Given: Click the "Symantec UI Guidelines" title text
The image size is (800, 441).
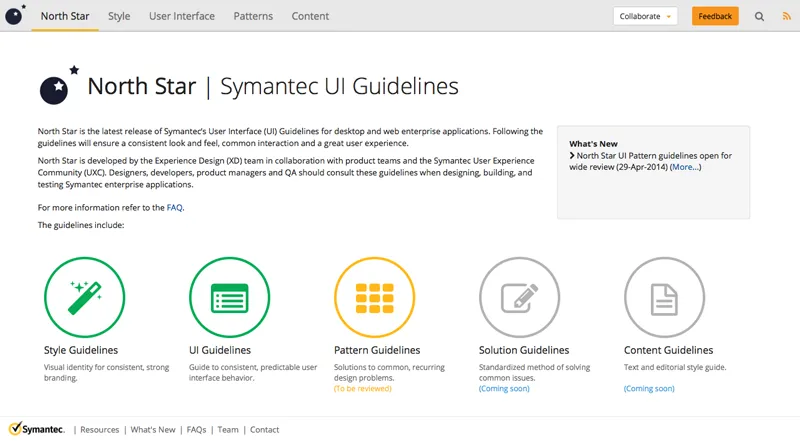Looking at the screenshot, I should point(339,86).
